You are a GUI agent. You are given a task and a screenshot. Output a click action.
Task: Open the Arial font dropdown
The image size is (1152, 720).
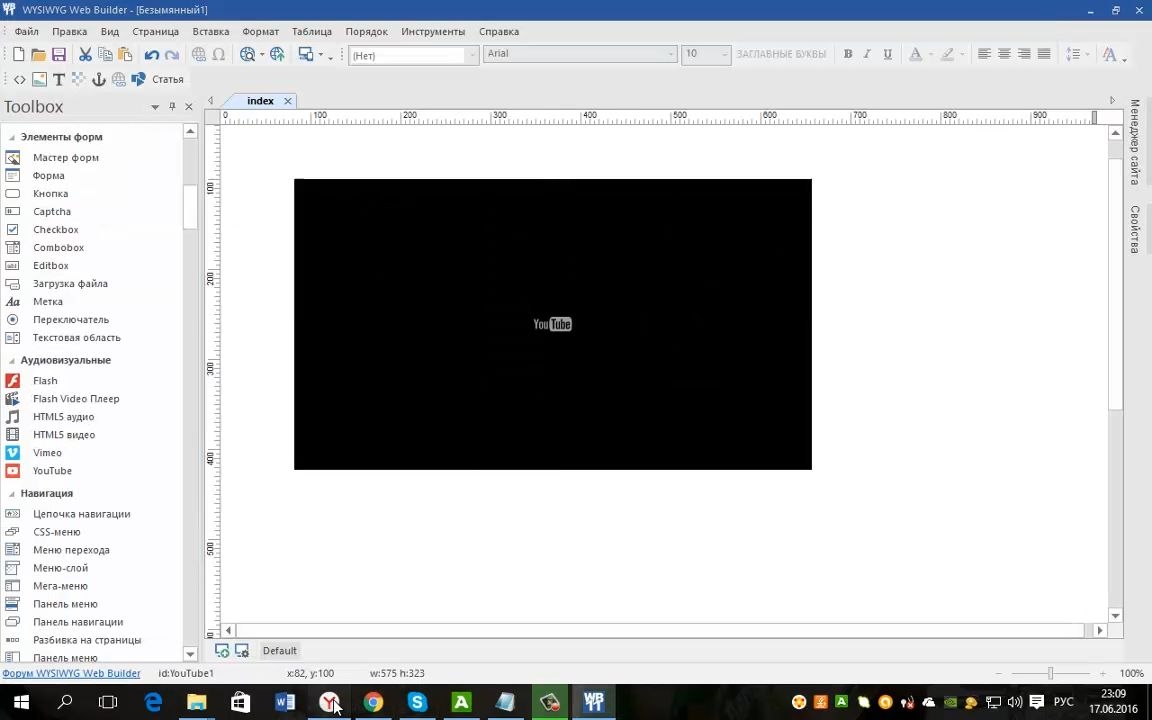[580, 54]
